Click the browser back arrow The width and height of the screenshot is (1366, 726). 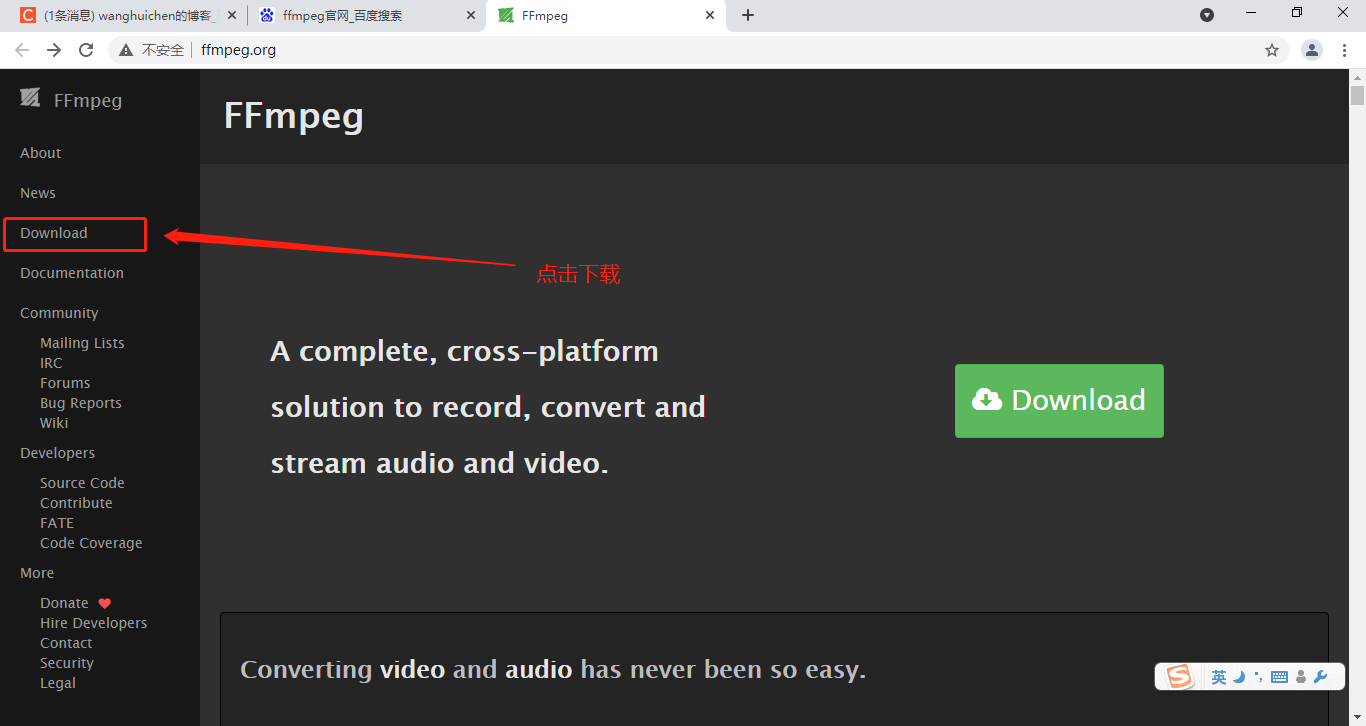coord(22,50)
